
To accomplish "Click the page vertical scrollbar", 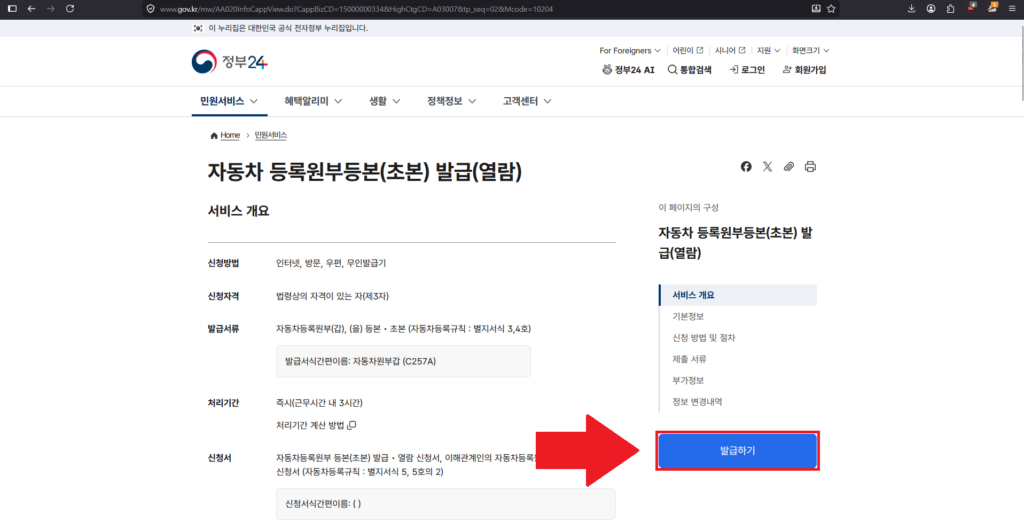I will 1020,65.
